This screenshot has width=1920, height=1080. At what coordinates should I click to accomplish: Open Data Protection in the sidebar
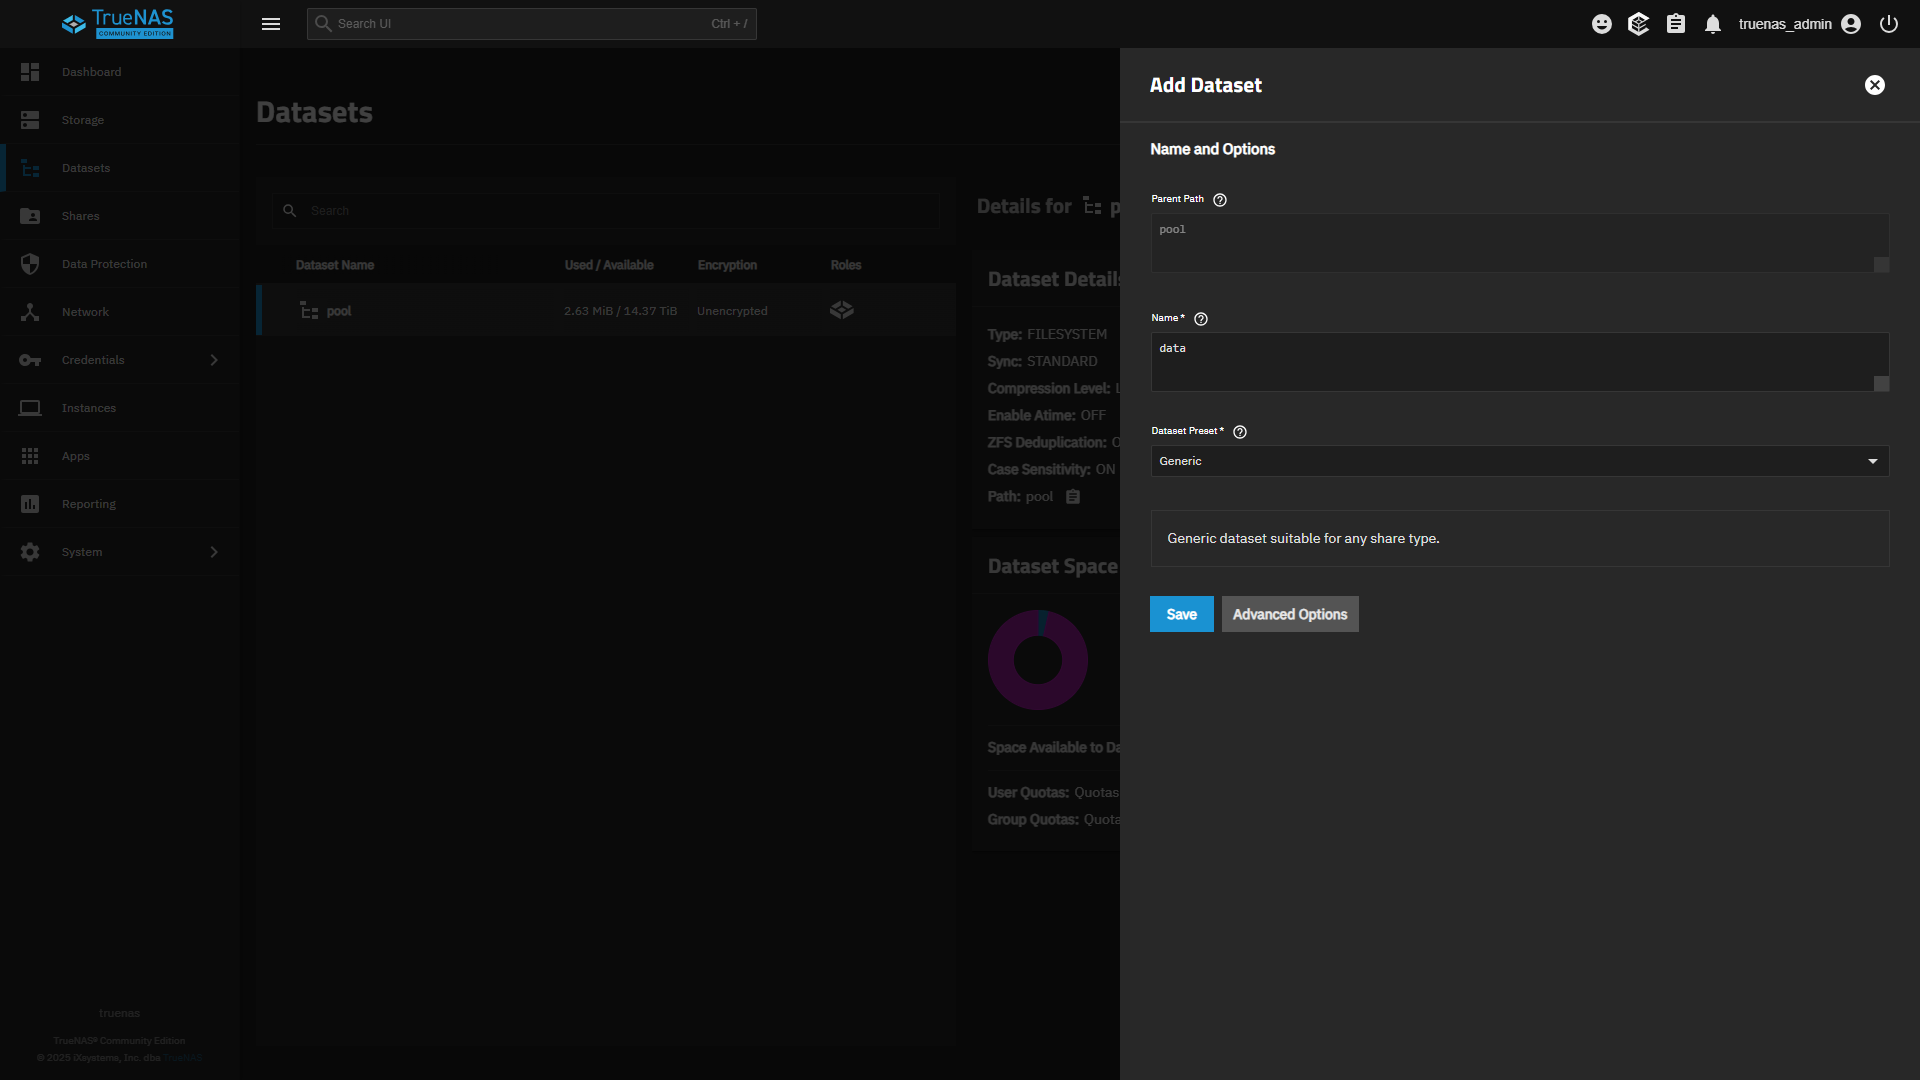[104, 264]
